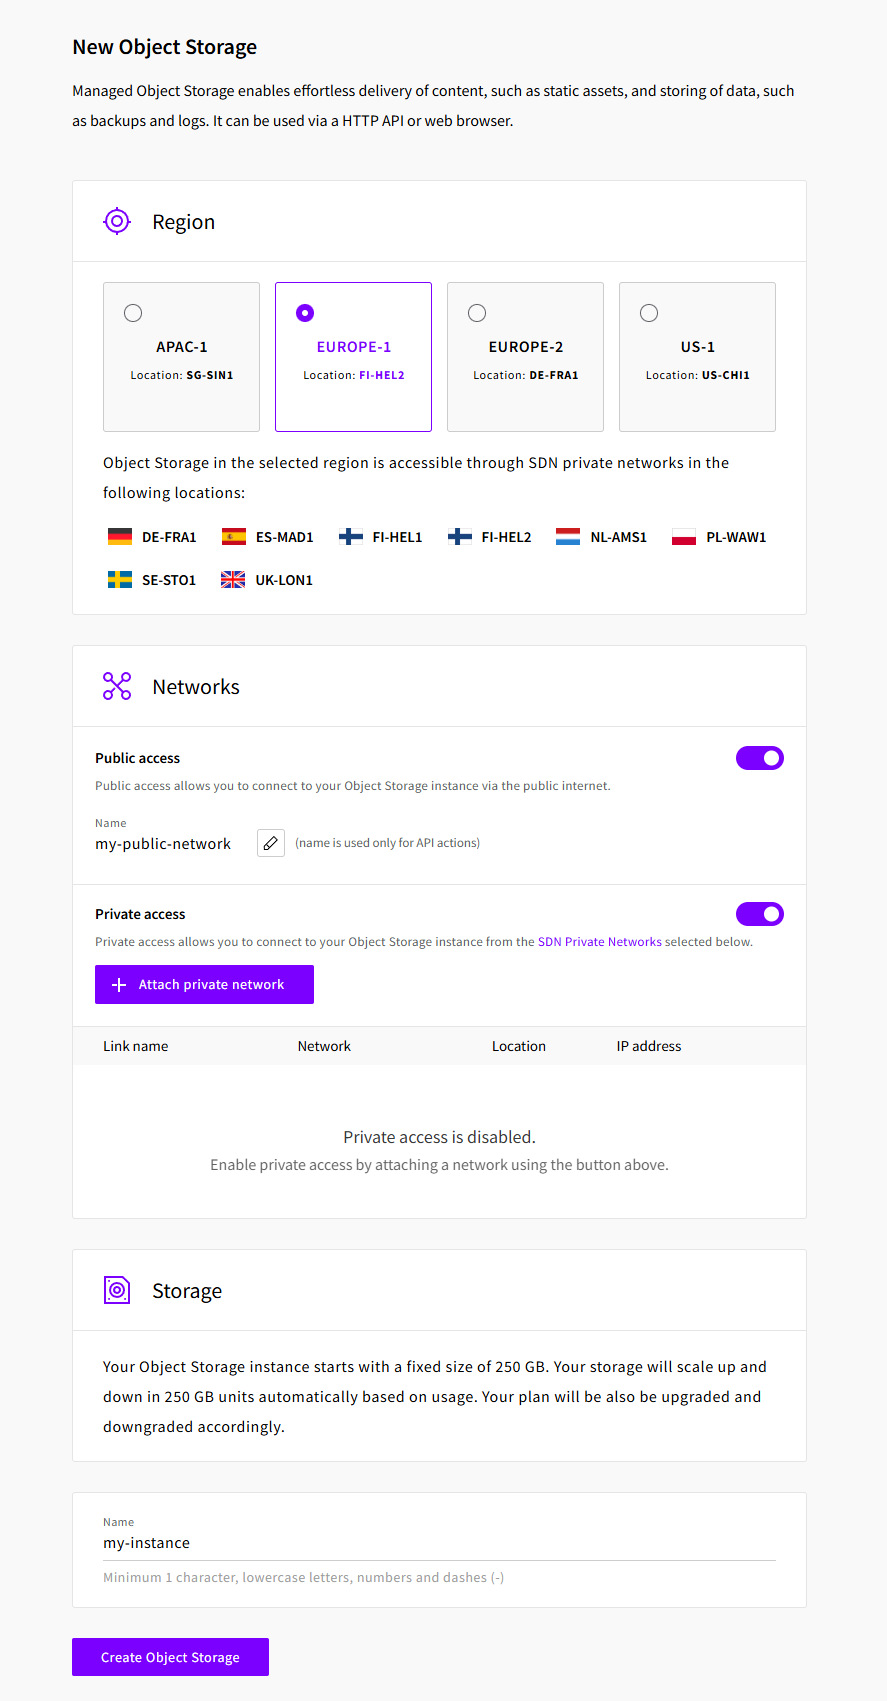The height and width of the screenshot is (1701, 887).
Task: Click the Storage section icon
Action: click(117, 1290)
